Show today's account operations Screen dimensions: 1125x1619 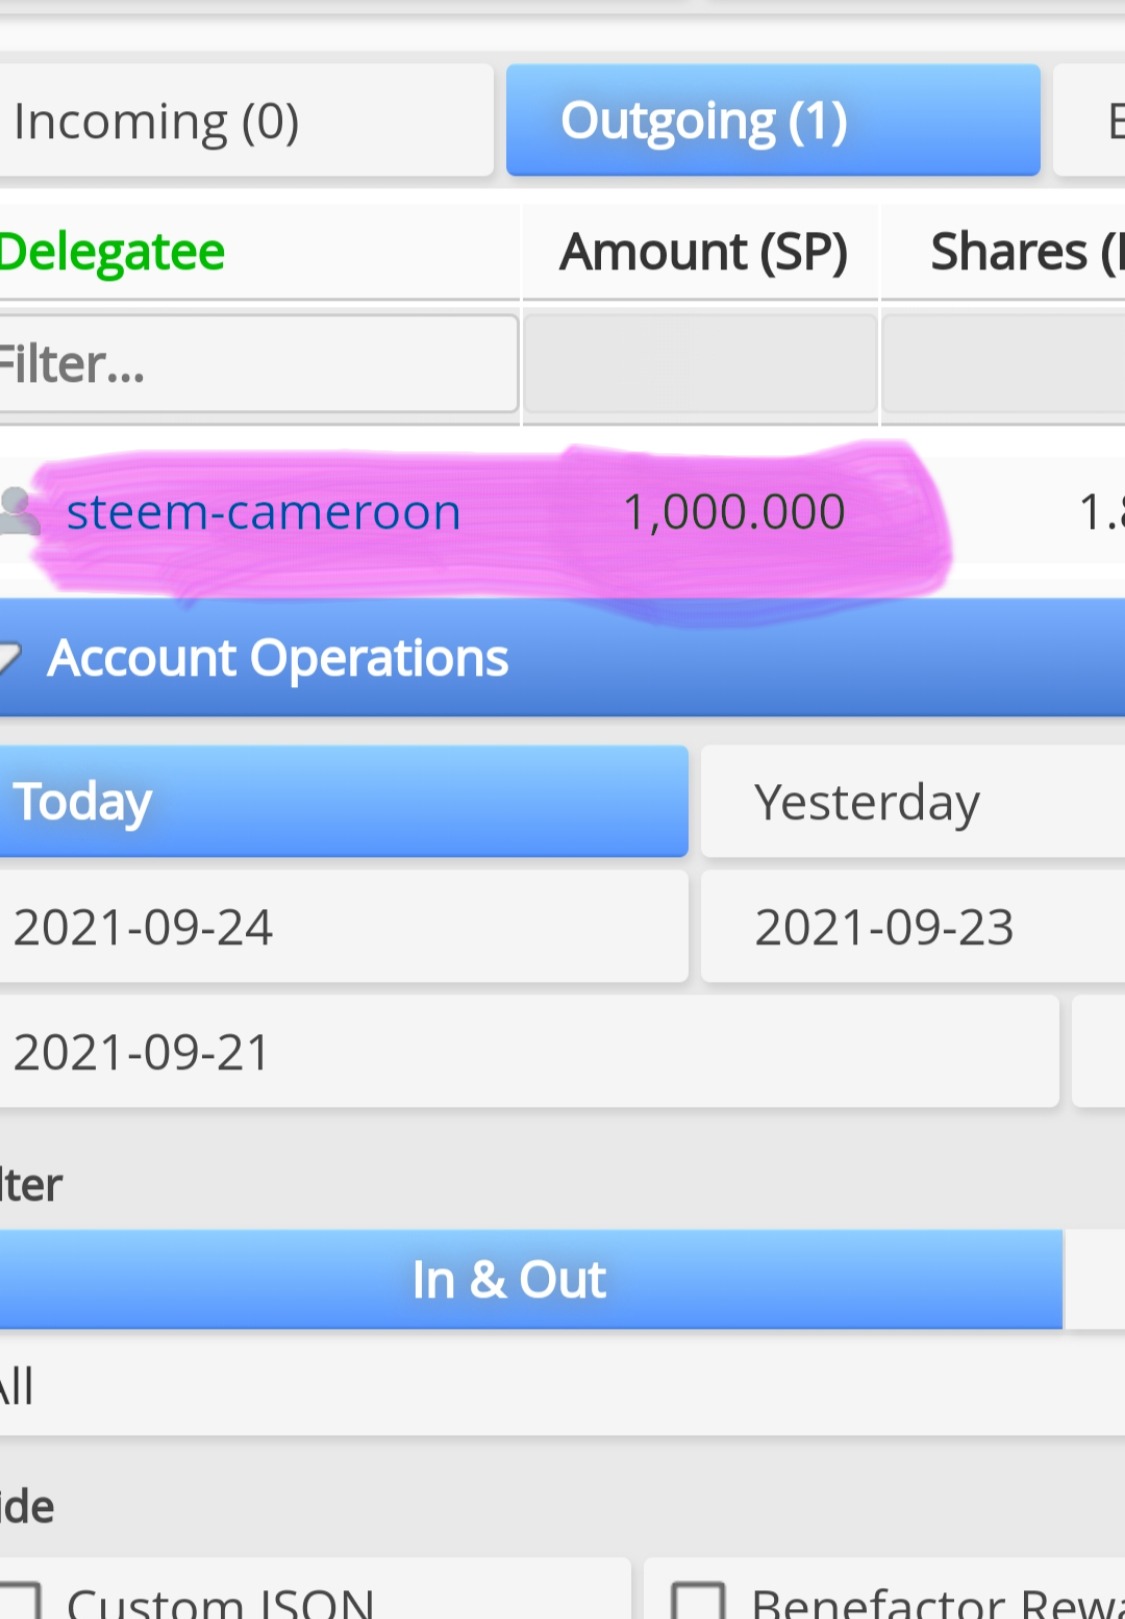coord(342,801)
